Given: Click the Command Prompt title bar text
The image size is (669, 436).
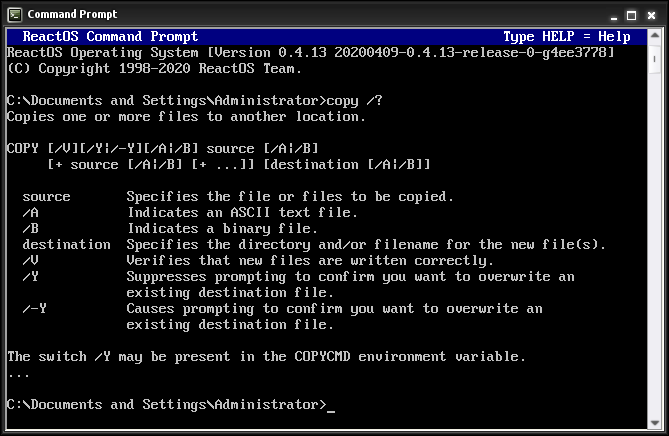Looking at the screenshot, I should point(72,15).
